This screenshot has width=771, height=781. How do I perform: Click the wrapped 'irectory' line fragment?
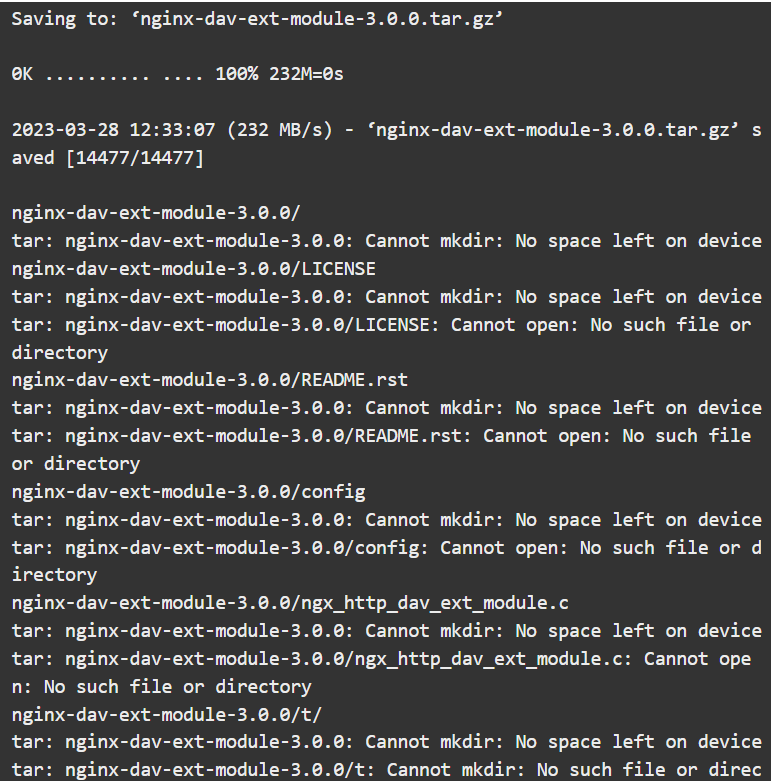[x=54, y=575]
